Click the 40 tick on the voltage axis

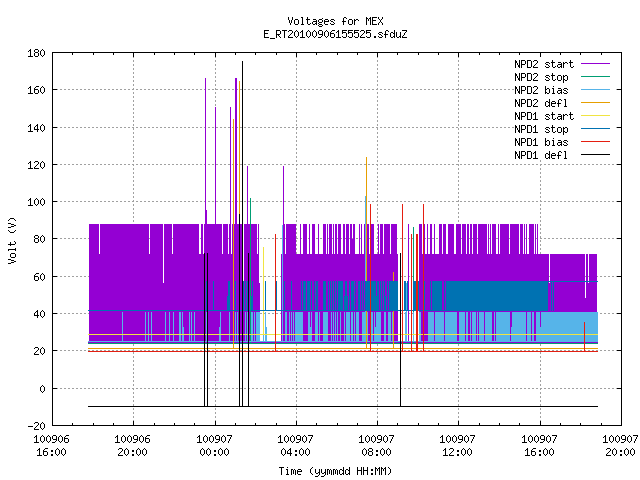point(39,314)
